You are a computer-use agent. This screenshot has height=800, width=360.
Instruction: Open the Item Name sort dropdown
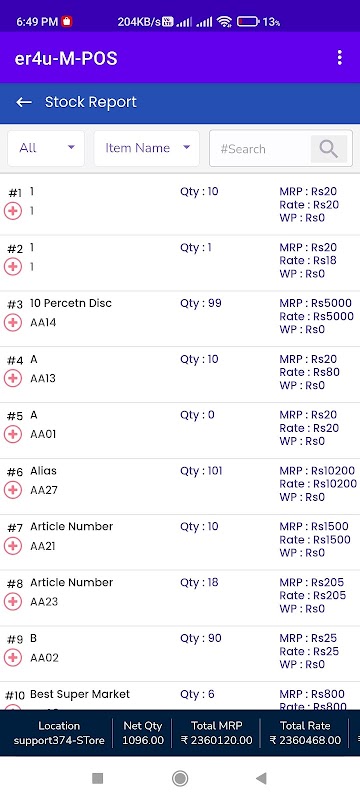pyautogui.click(x=147, y=148)
